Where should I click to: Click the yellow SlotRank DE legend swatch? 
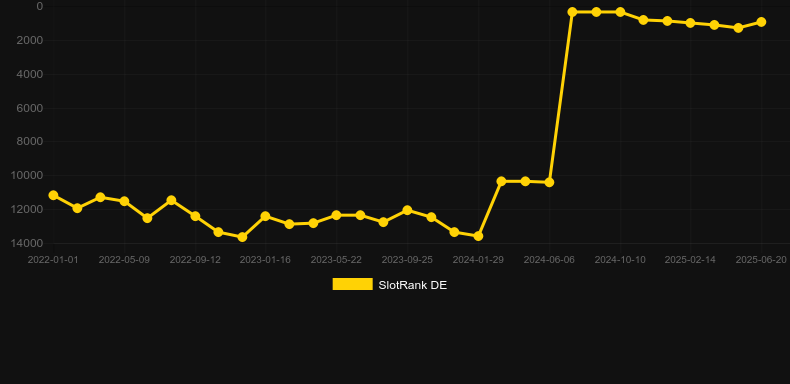tap(353, 284)
